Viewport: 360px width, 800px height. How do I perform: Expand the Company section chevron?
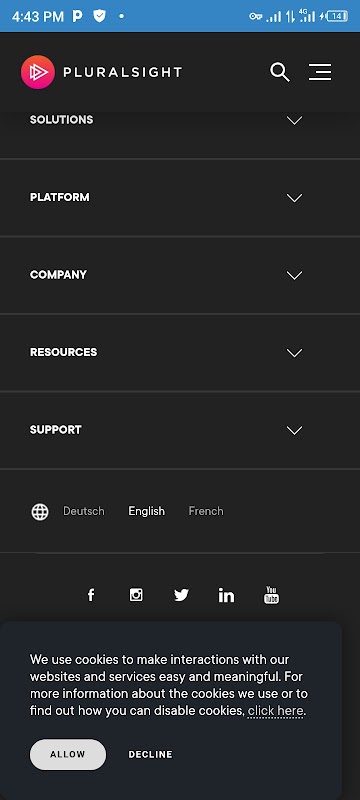294,276
